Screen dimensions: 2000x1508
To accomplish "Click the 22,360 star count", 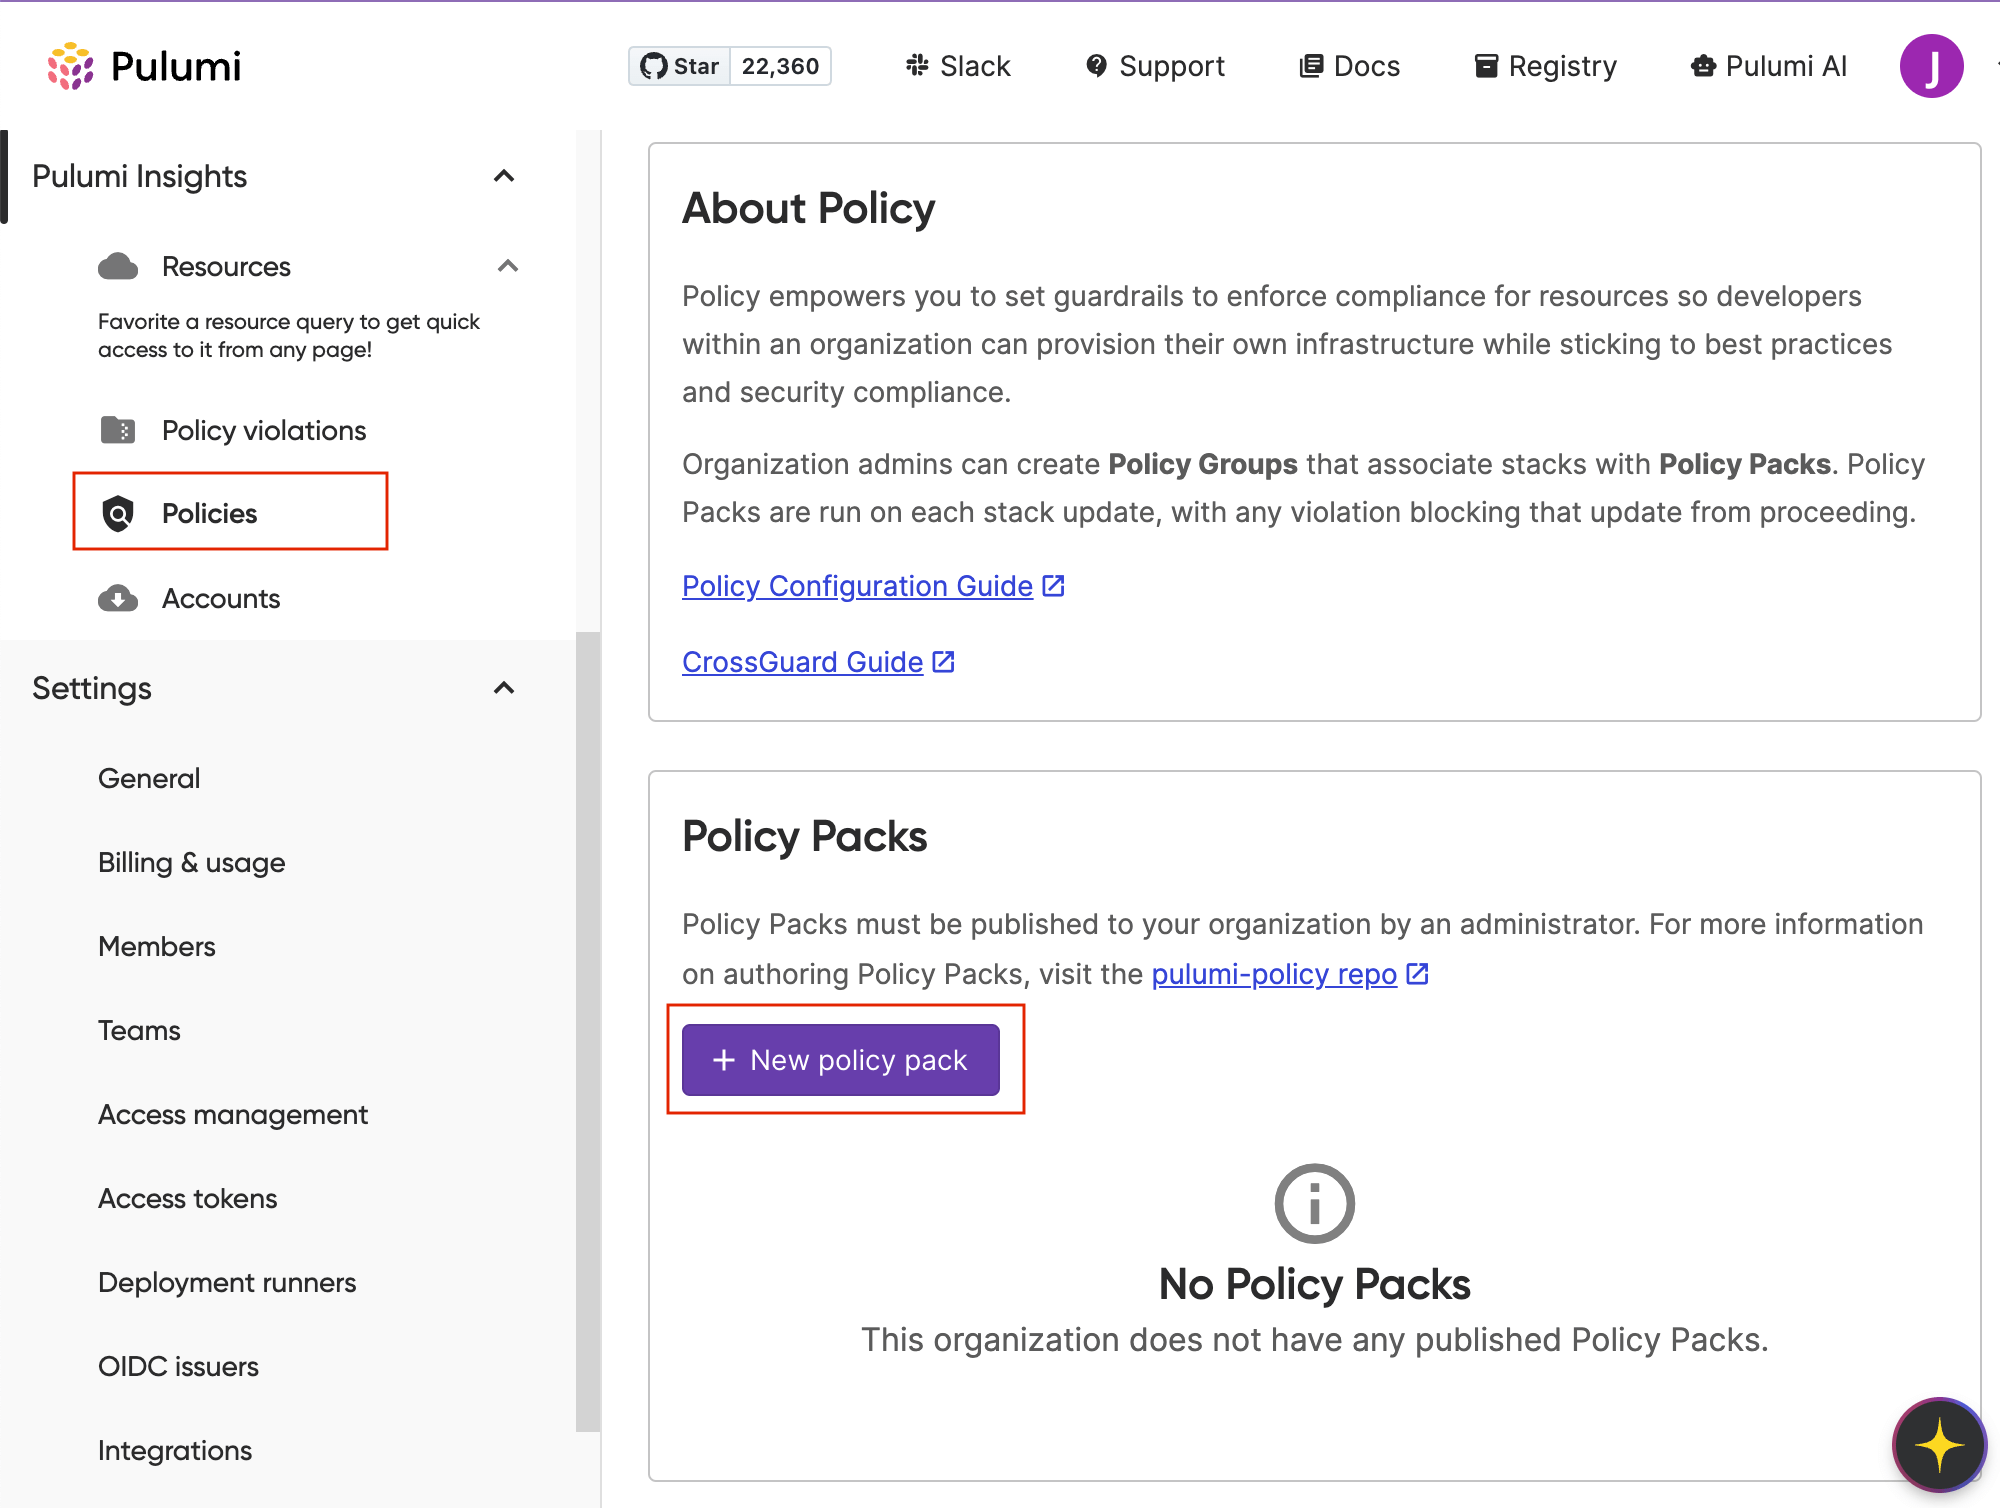I will coord(779,66).
